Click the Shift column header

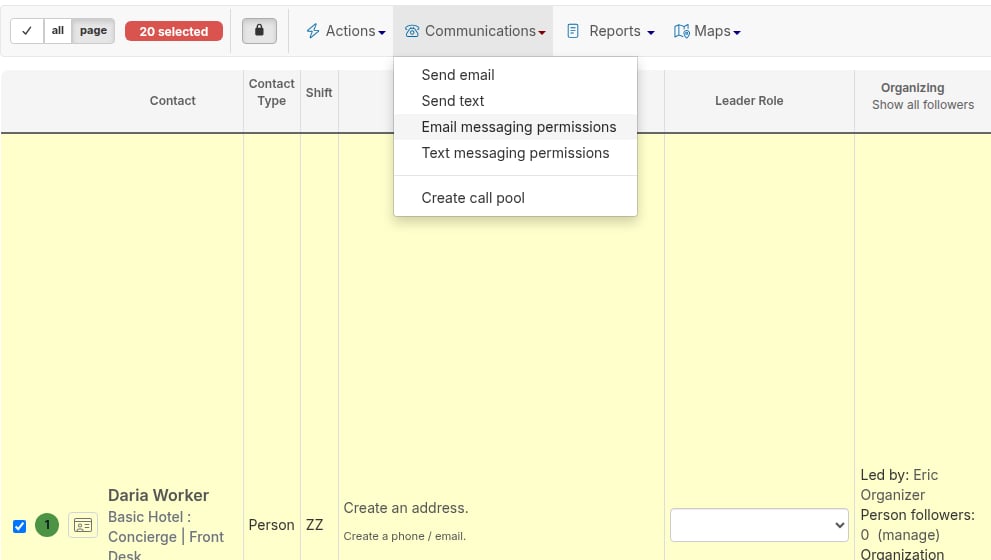[x=319, y=92]
